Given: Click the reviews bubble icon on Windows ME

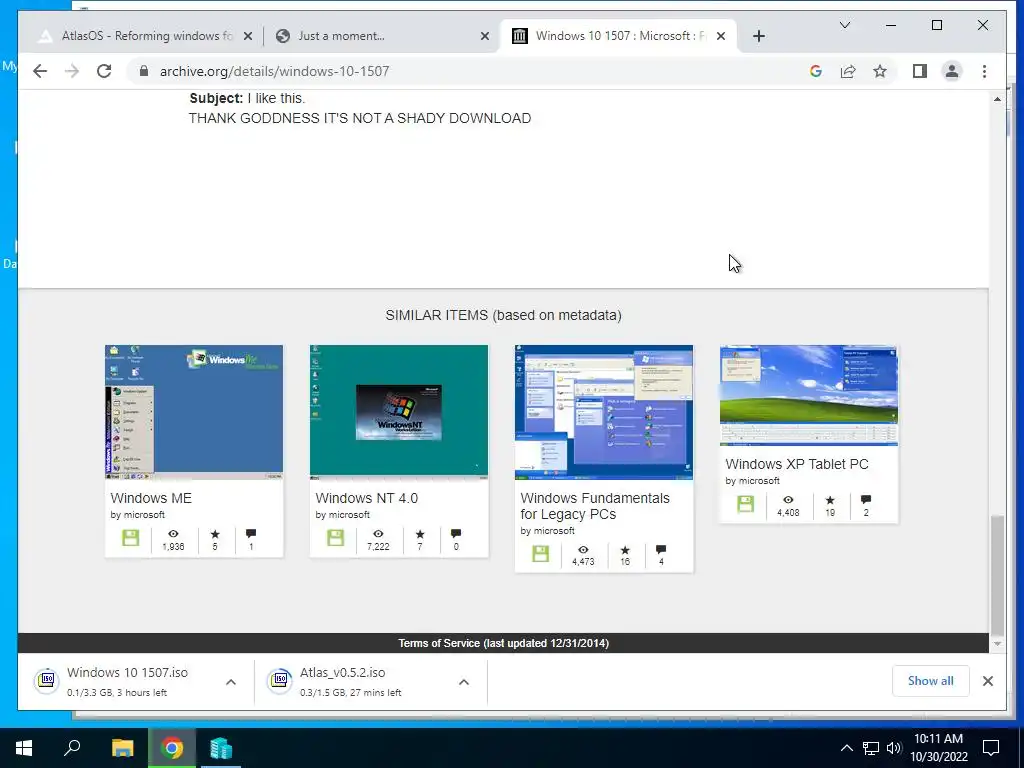Looking at the screenshot, I should [251, 534].
